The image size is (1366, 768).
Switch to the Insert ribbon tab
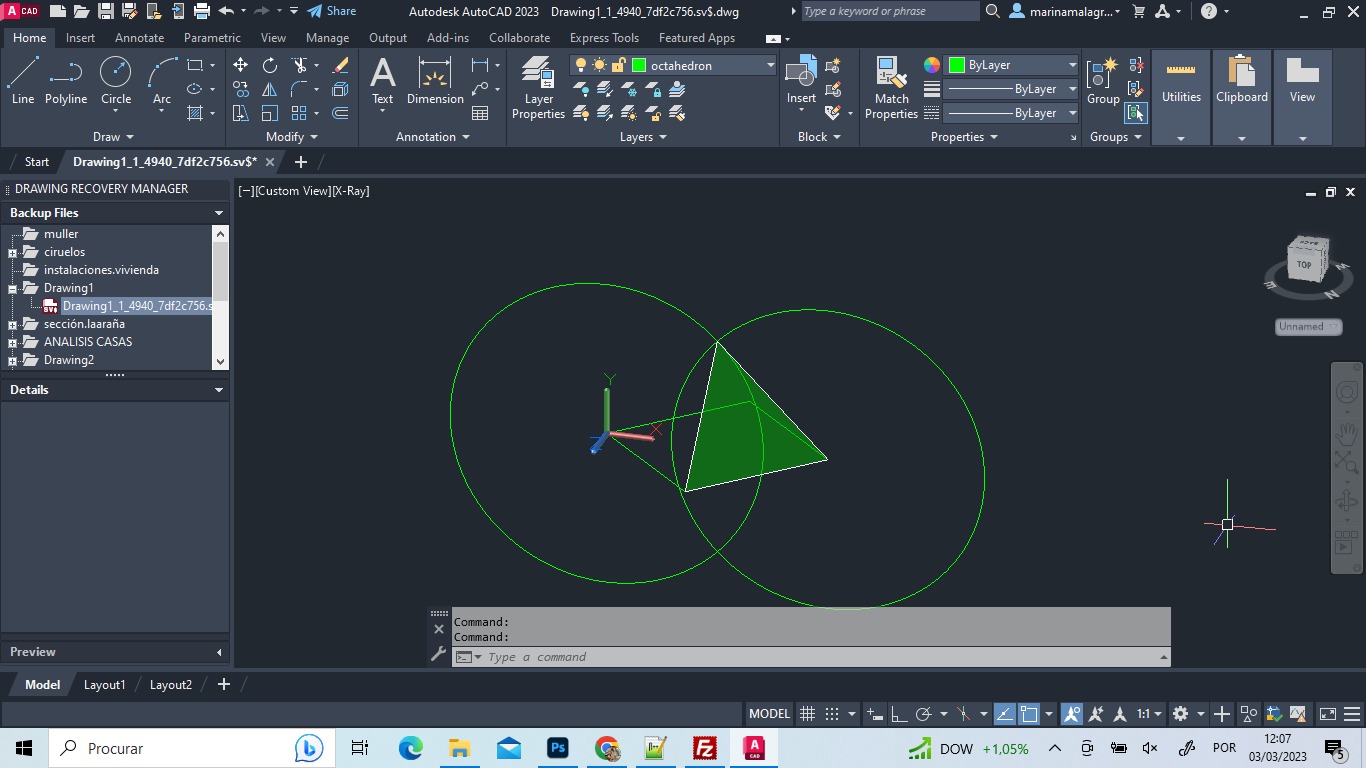80,38
